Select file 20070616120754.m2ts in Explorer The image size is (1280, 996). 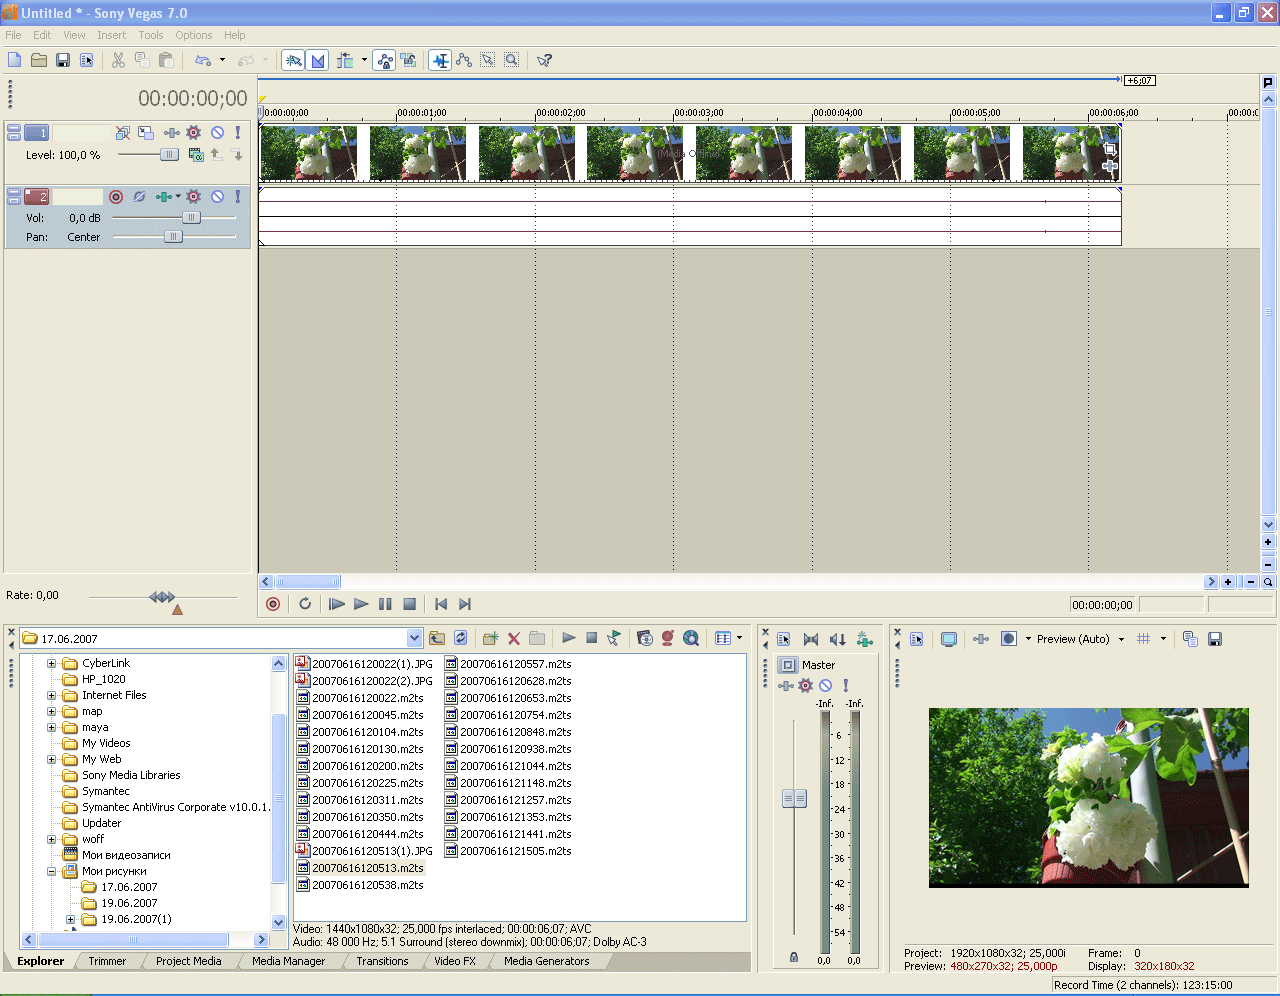(x=515, y=715)
